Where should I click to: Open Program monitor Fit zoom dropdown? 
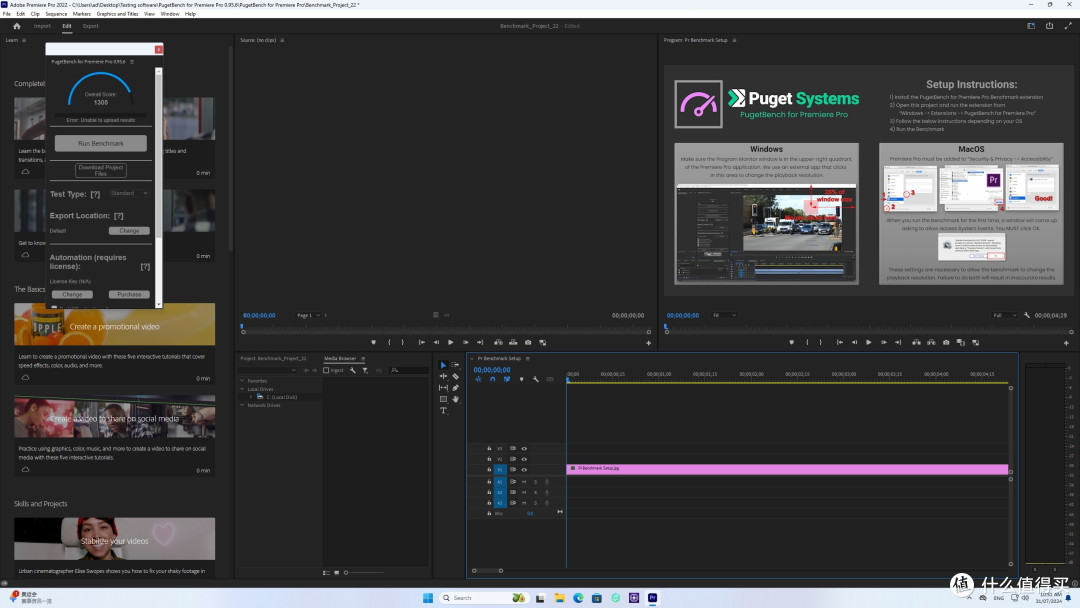click(724, 315)
